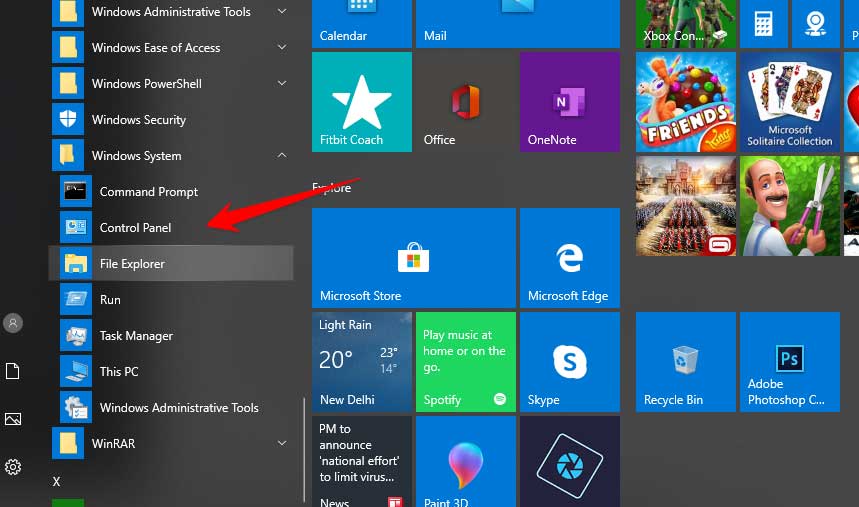Open the Recycle Bin tile

685,362
